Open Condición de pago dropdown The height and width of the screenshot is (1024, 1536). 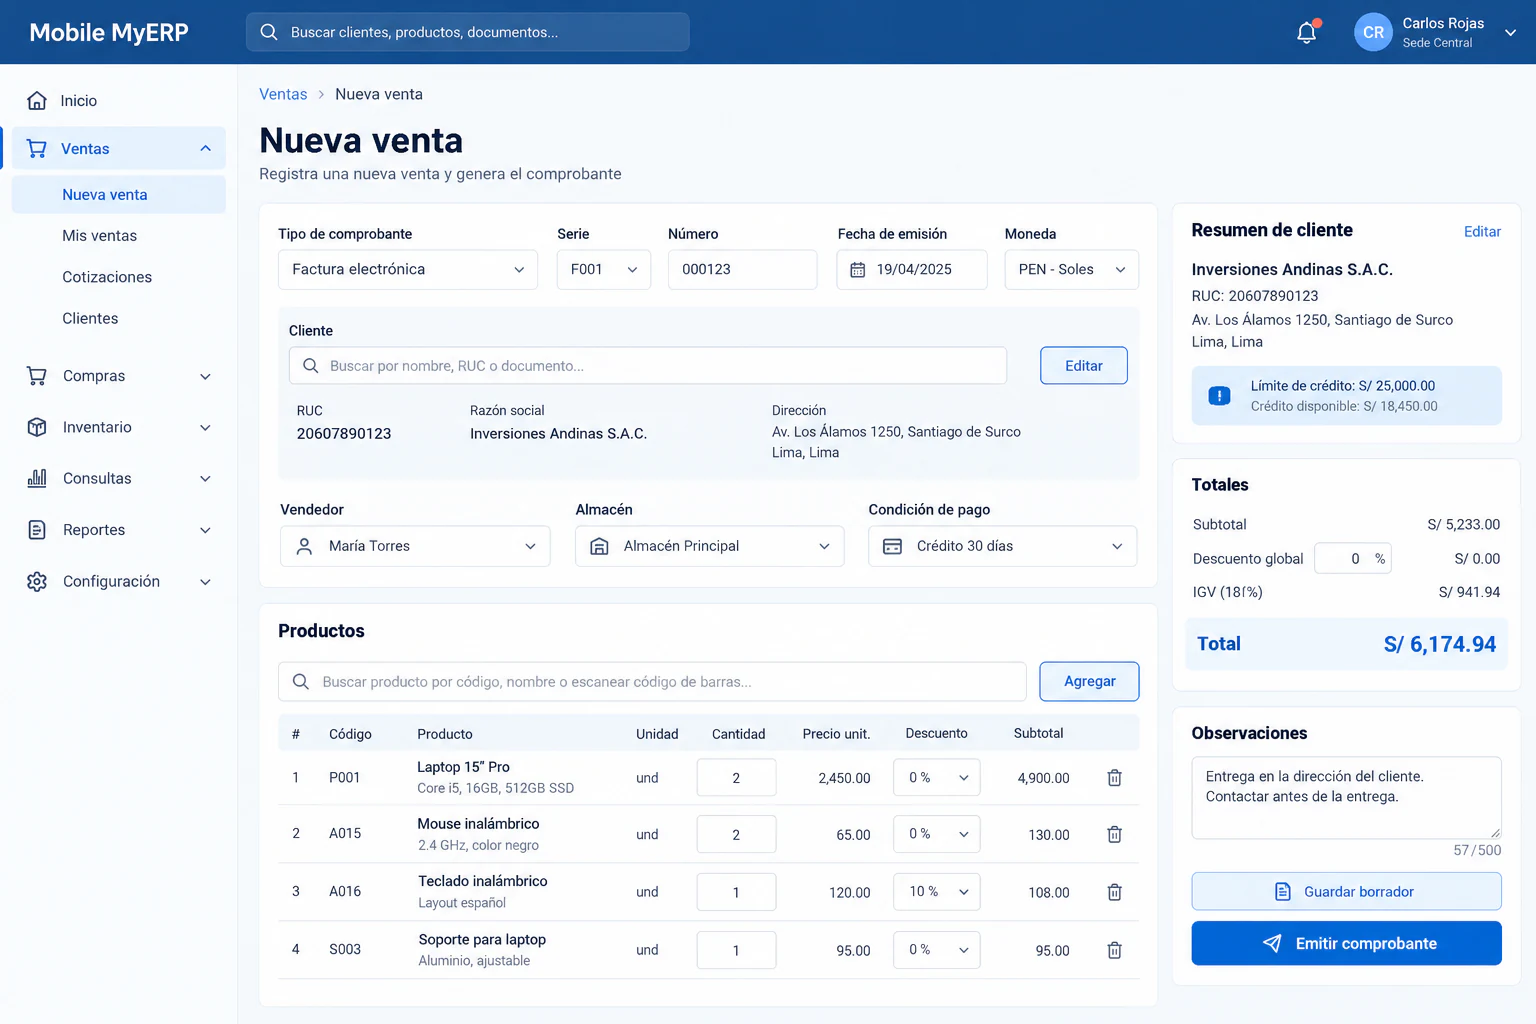1002,546
